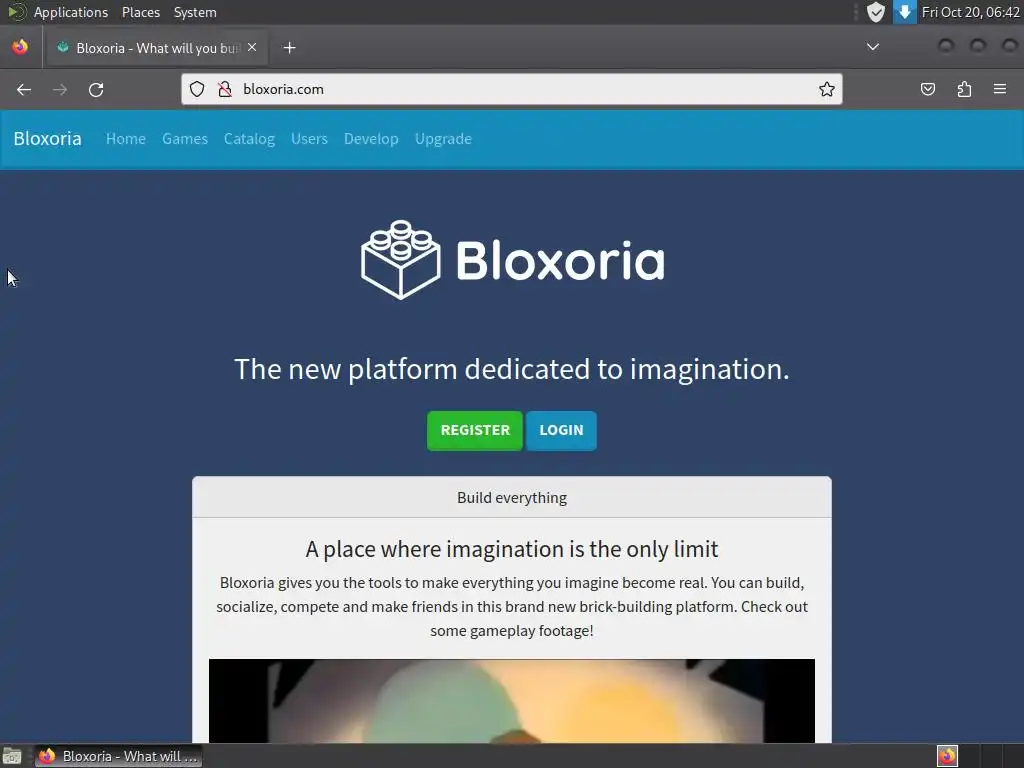Expand the list all tabs chevron
Image resolution: width=1024 pixels, height=768 pixels.
coord(872,47)
